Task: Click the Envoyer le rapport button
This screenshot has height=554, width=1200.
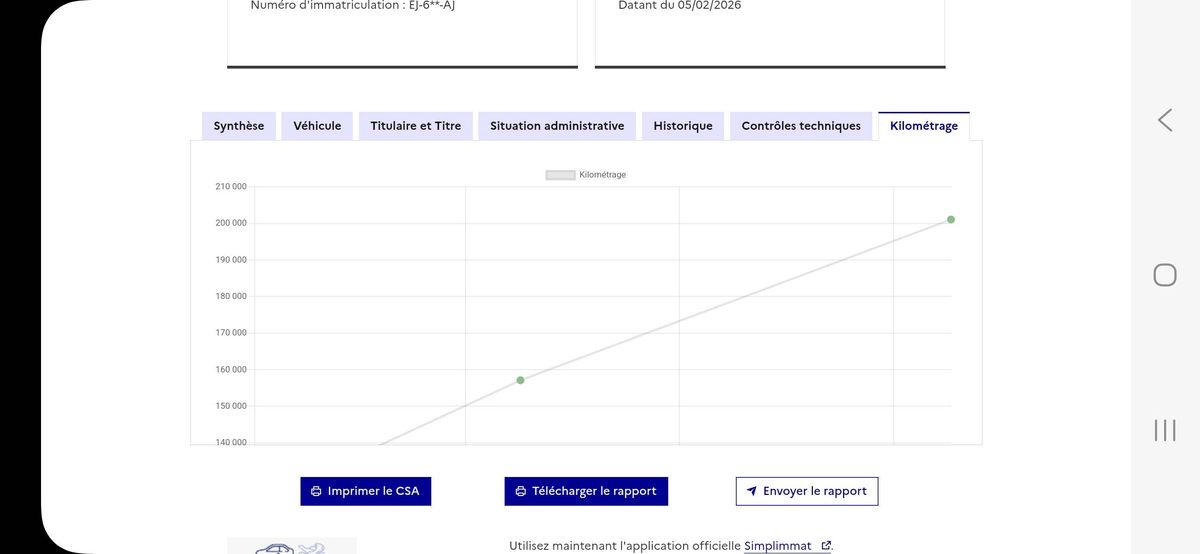Action: click(x=807, y=491)
